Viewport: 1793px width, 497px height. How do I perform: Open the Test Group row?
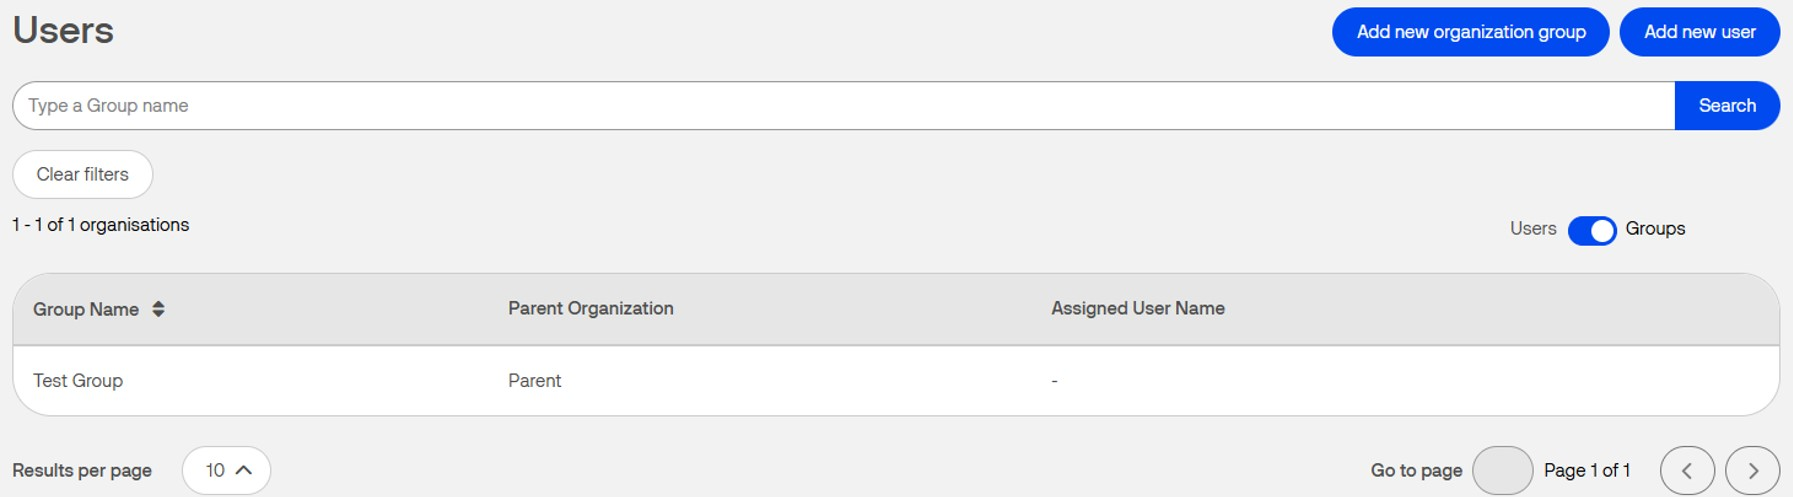click(896, 381)
